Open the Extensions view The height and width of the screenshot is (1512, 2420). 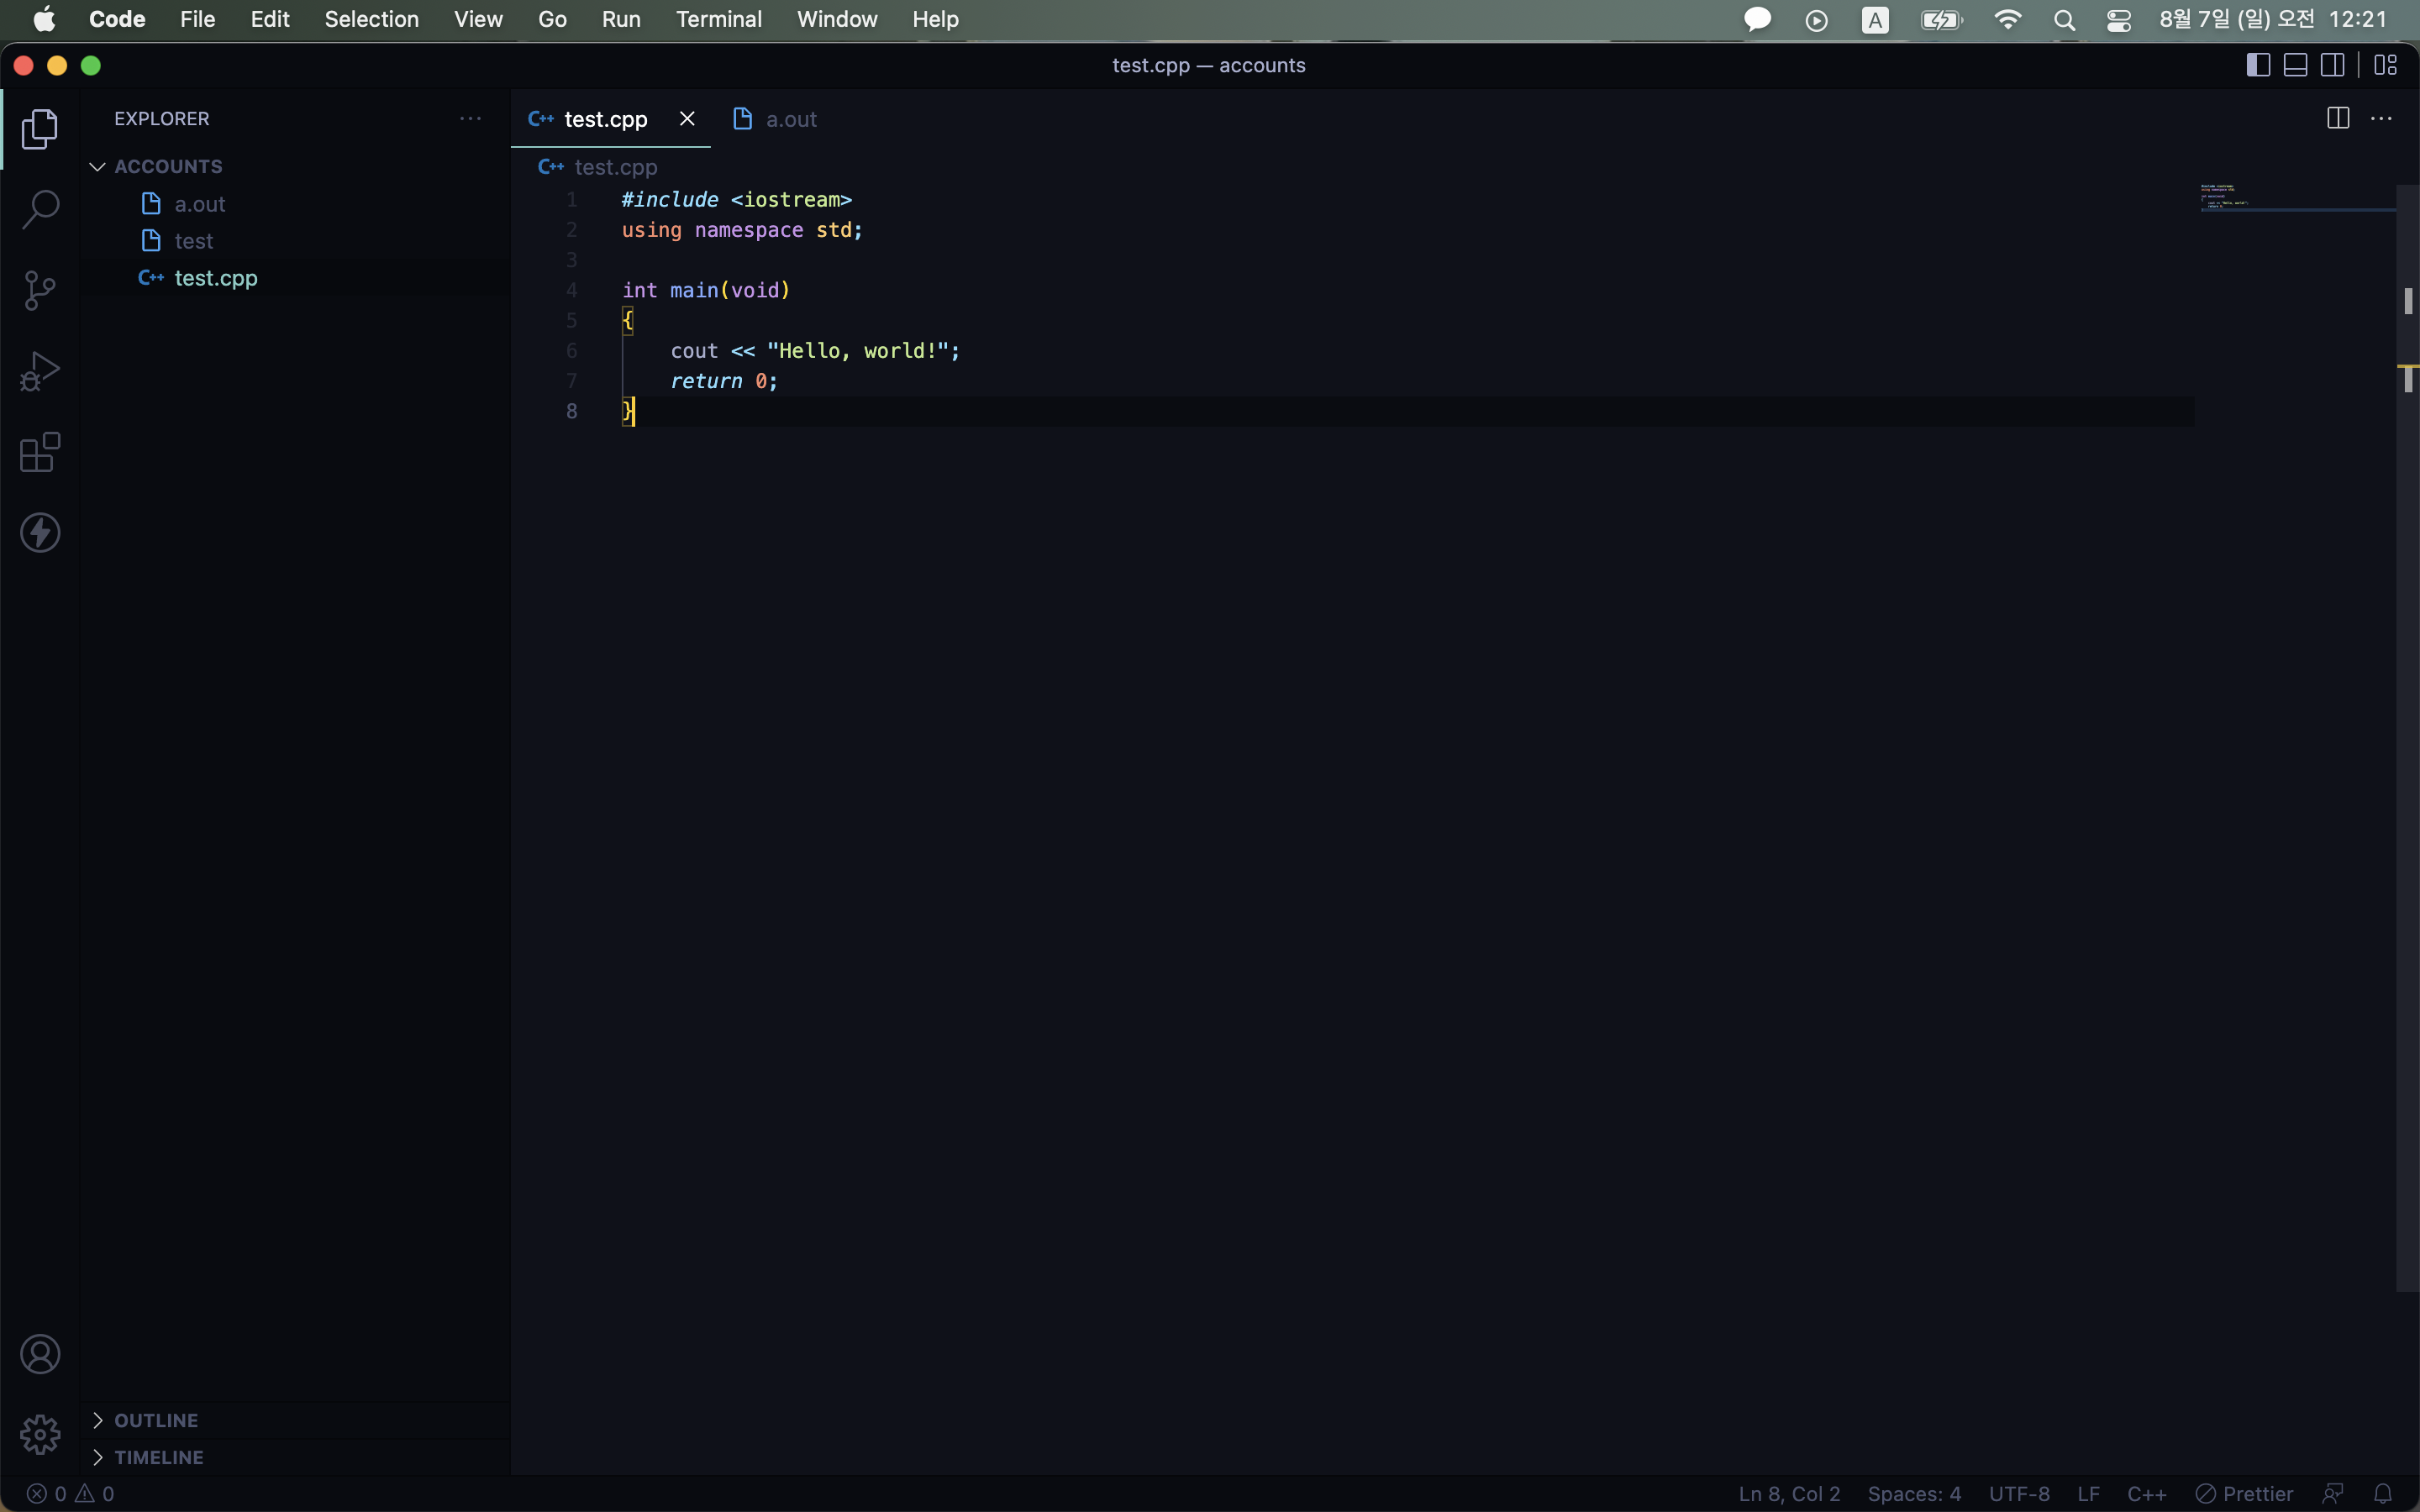tap(40, 452)
